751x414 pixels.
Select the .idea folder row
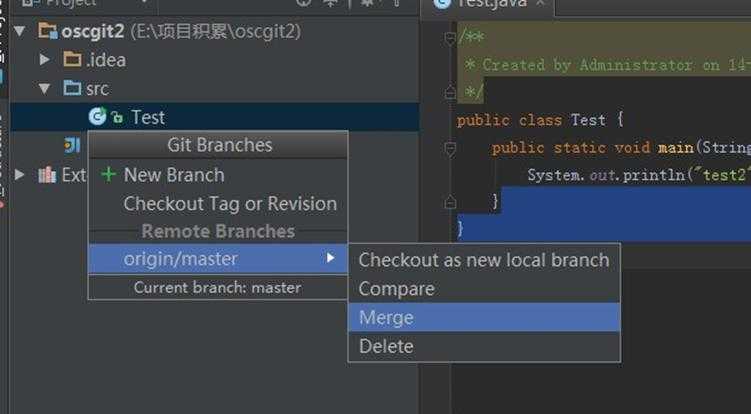(215, 60)
